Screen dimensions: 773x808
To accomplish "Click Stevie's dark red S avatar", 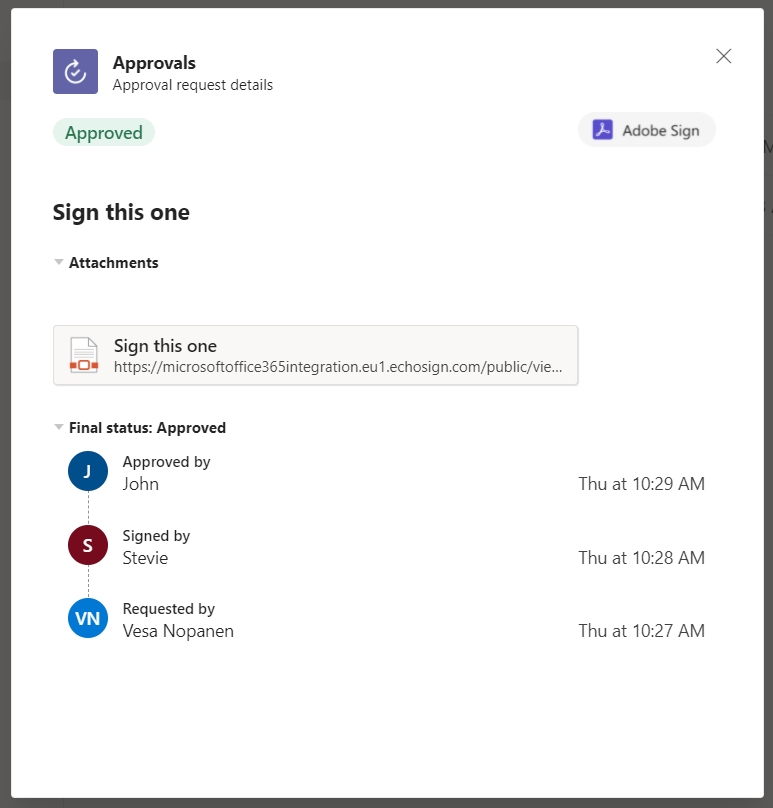I will click(x=88, y=545).
